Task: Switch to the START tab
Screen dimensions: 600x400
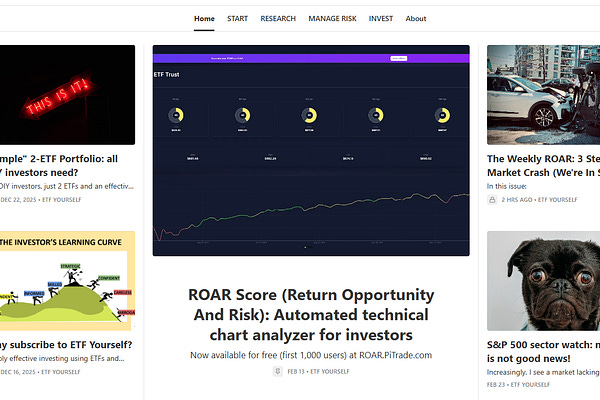Action: pyautogui.click(x=237, y=18)
